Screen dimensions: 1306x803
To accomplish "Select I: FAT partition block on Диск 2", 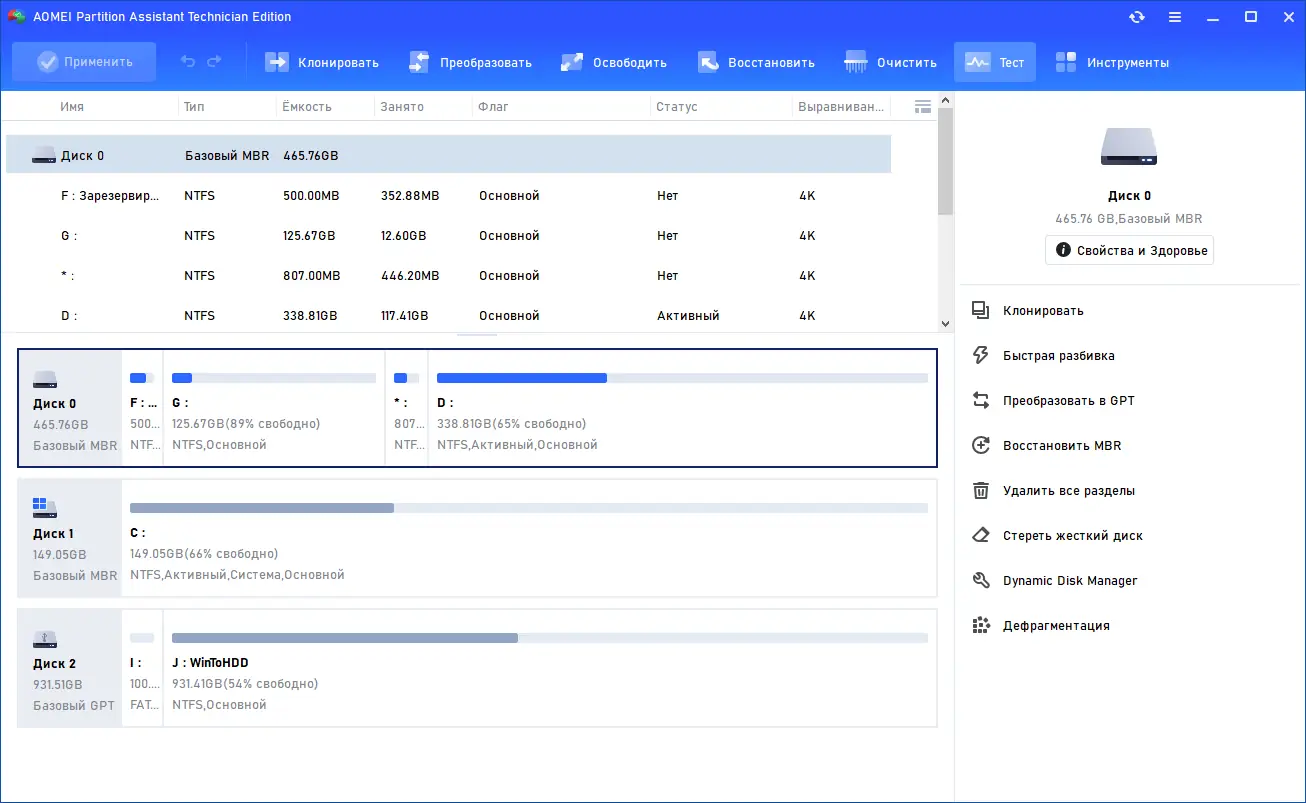I will pos(142,668).
